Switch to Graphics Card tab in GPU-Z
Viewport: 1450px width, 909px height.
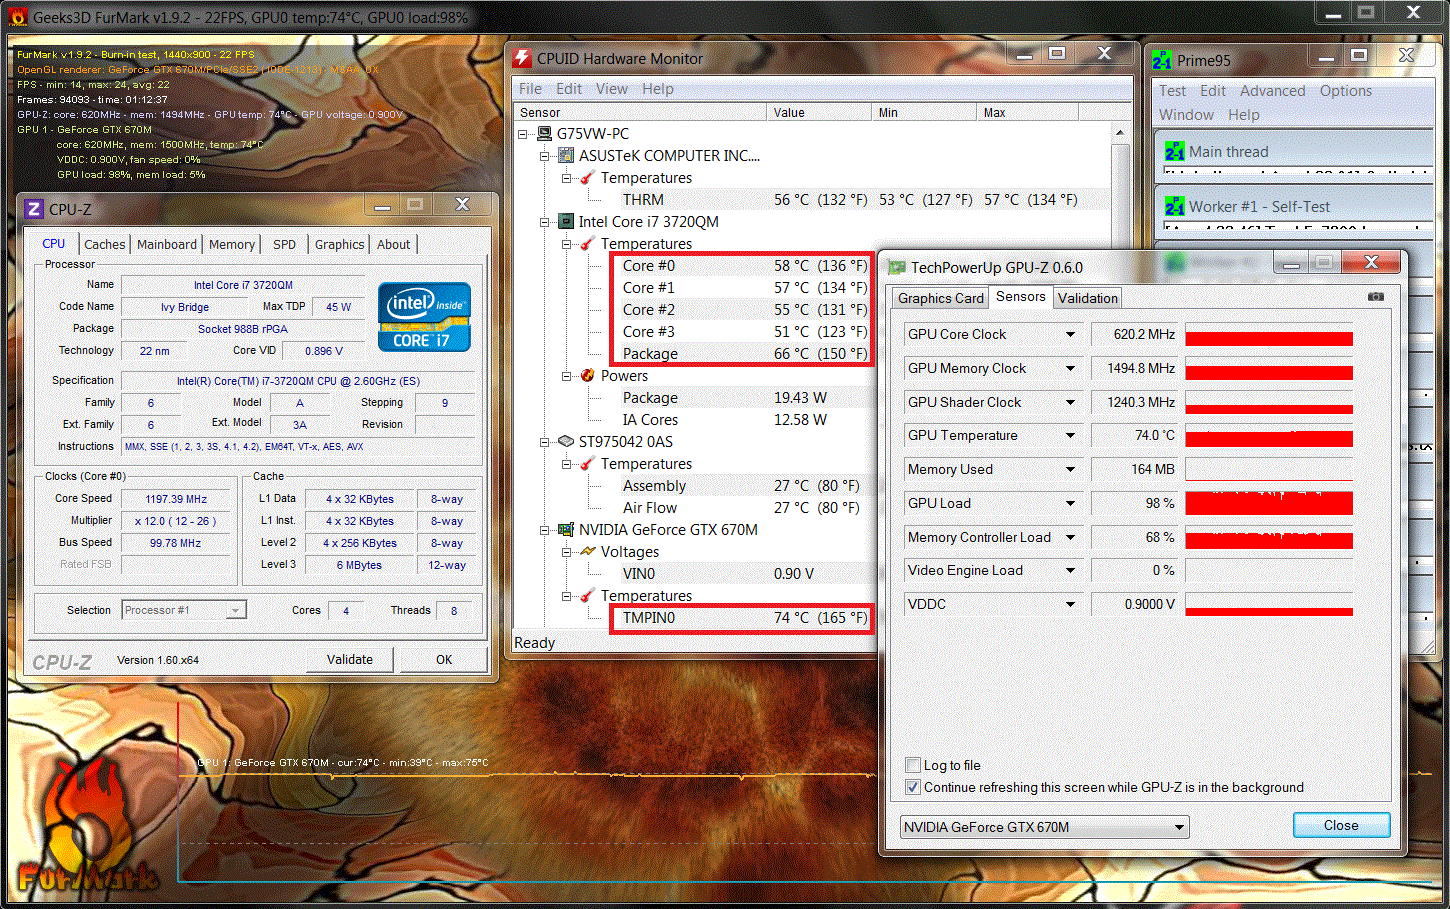pos(940,298)
